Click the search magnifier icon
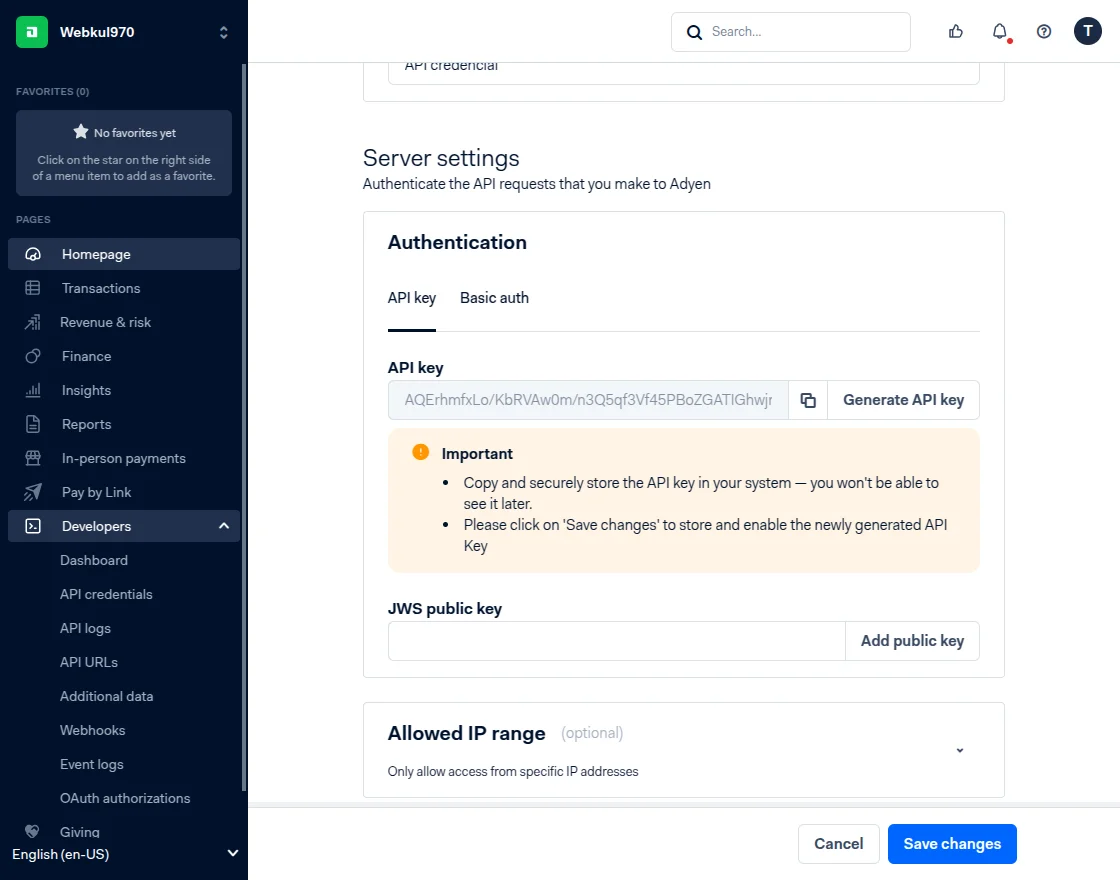 pyautogui.click(x=694, y=32)
